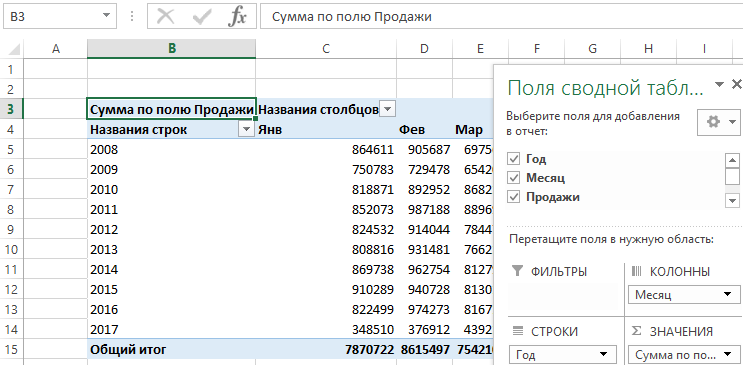Click the empty Фильтры drop area
This screenshot has height=365, width=743.
click(x=563, y=296)
